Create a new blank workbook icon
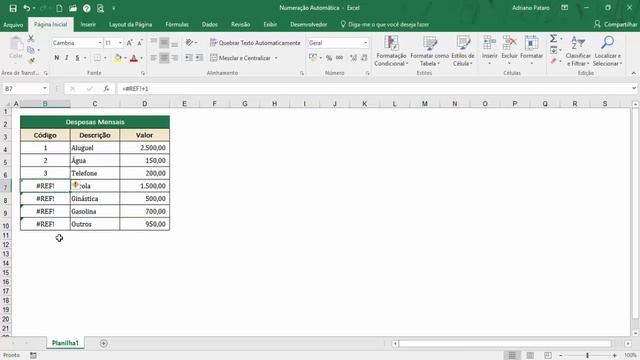 [x=59, y=8]
